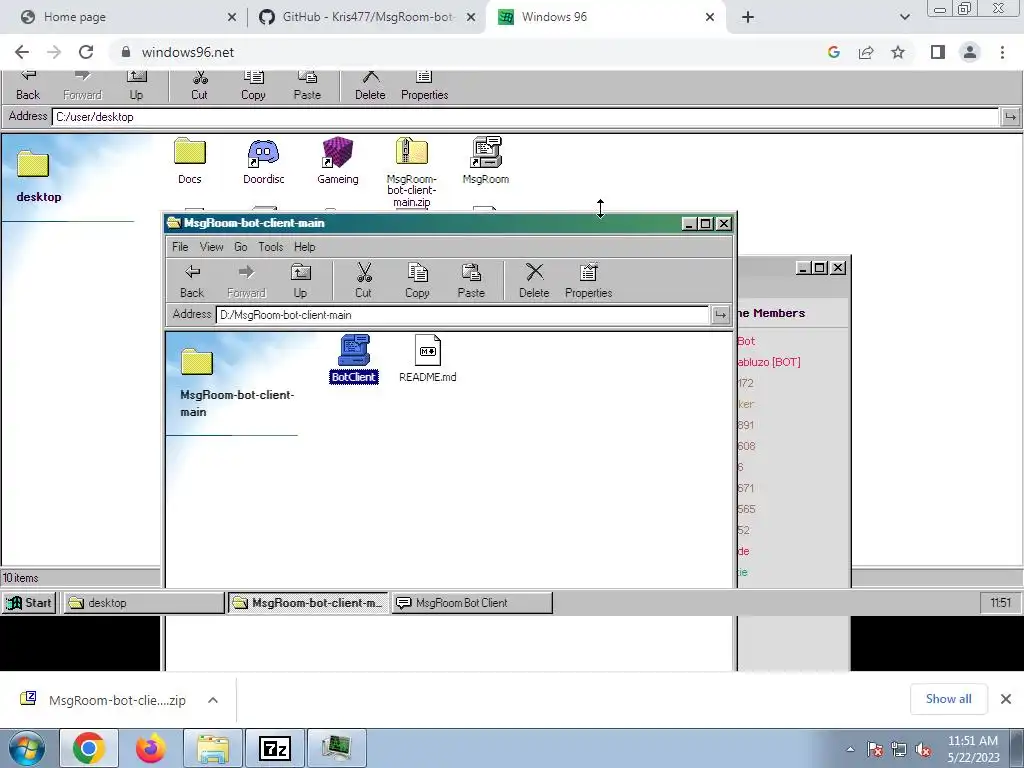This screenshot has width=1024, height=768.
Task: Open Firefox from Windows taskbar
Action: (150, 748)
